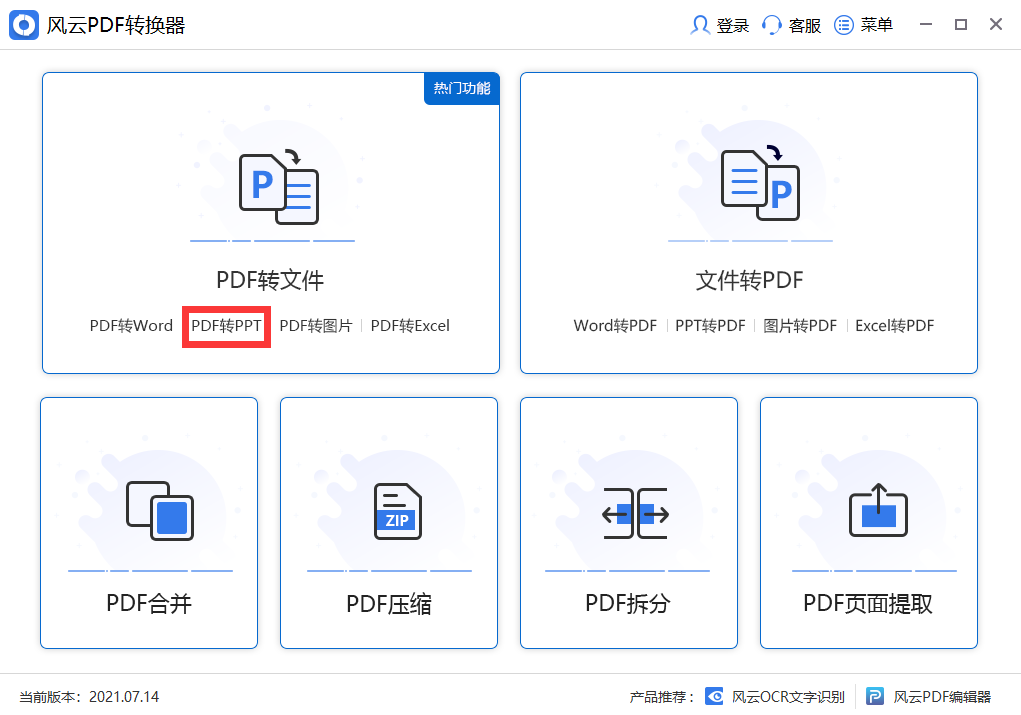Click the 文件转PDF document conversion icon
Image resolution: width=1021 pixels, height=715 pixels.
[761, 183]
